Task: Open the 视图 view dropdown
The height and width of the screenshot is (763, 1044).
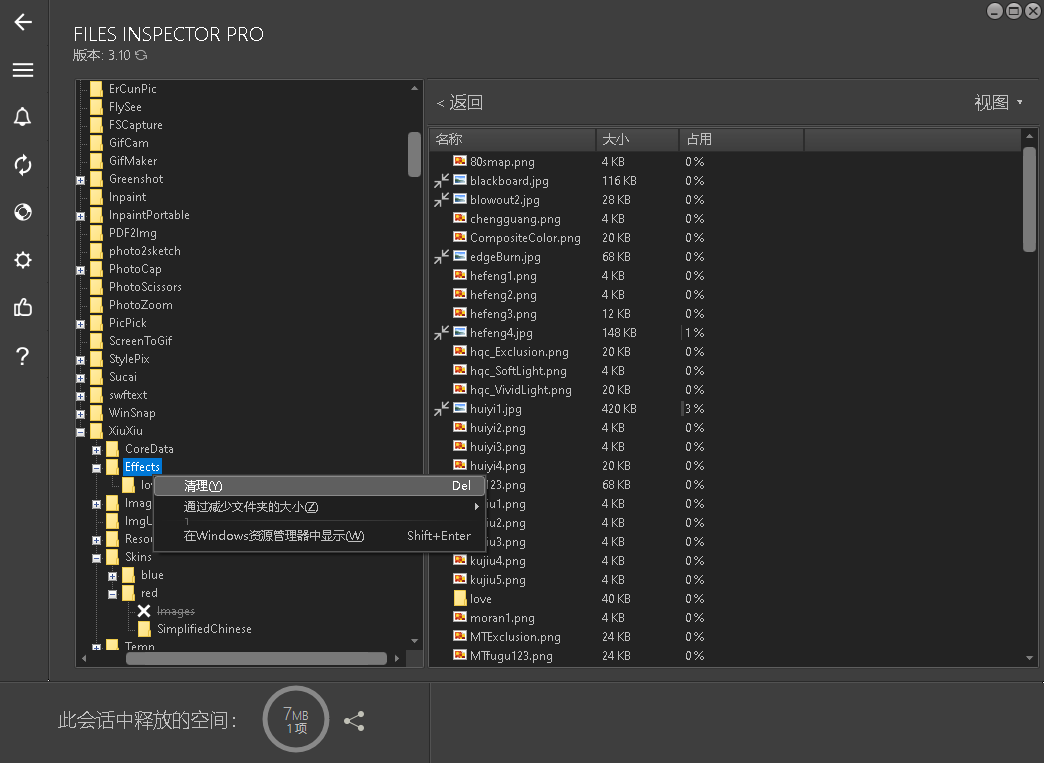Action: tap(998, 103)
